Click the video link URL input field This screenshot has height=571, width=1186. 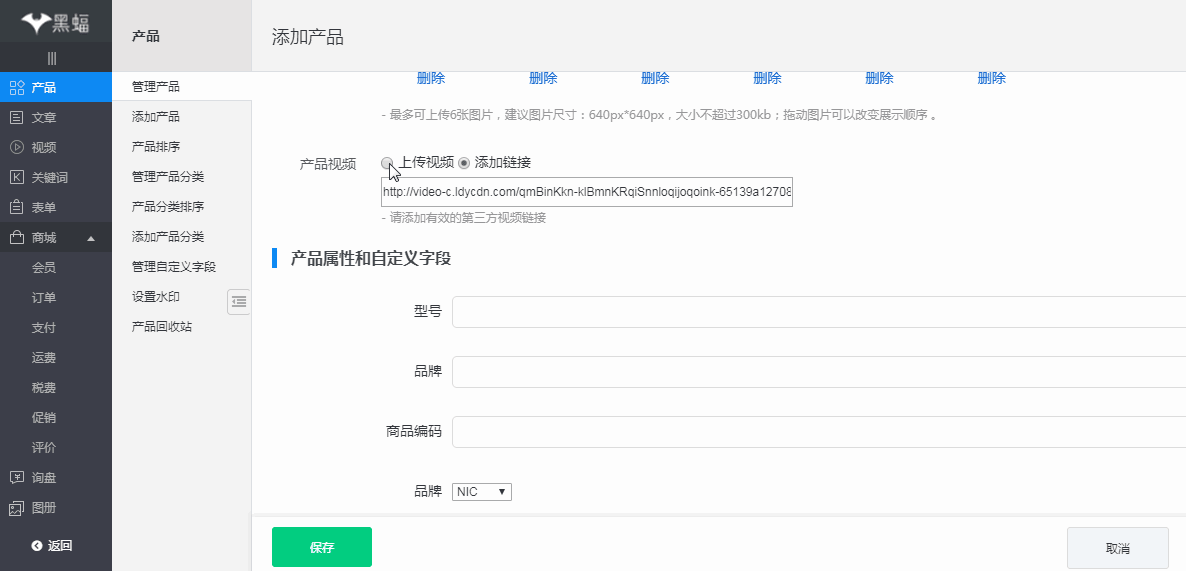(x=586, y=192)
